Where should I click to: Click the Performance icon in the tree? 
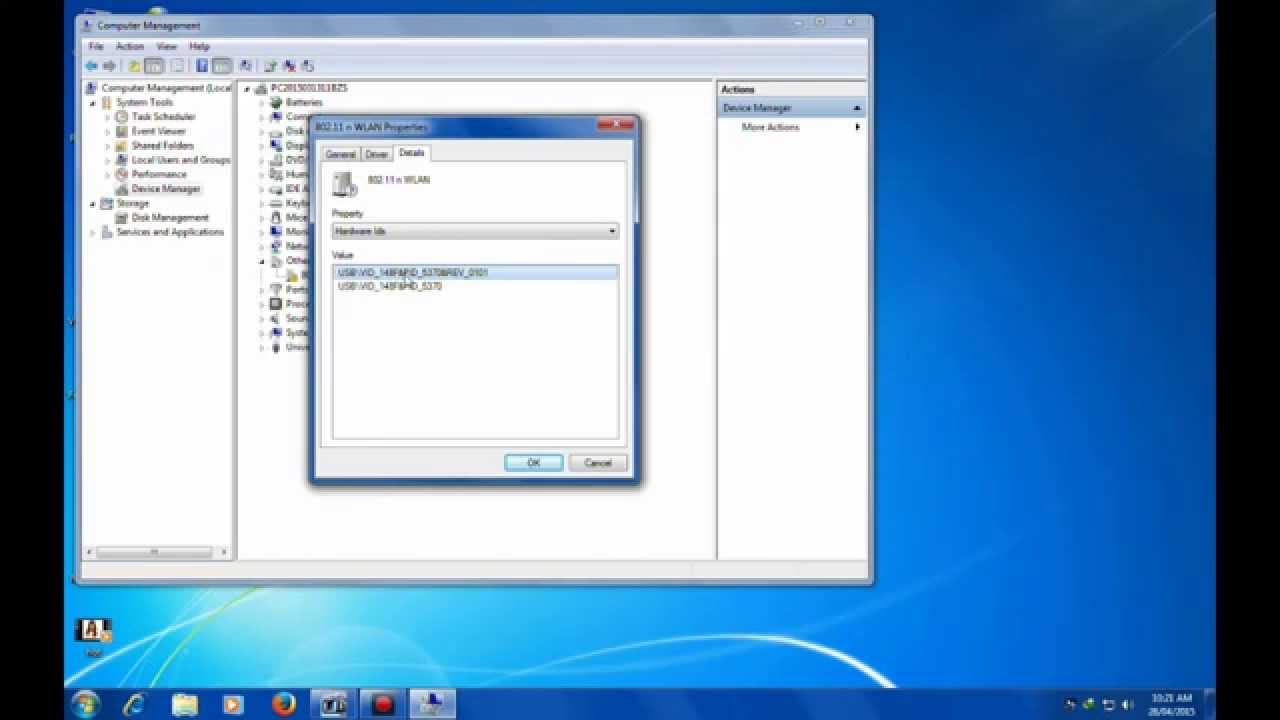[122, 174]
